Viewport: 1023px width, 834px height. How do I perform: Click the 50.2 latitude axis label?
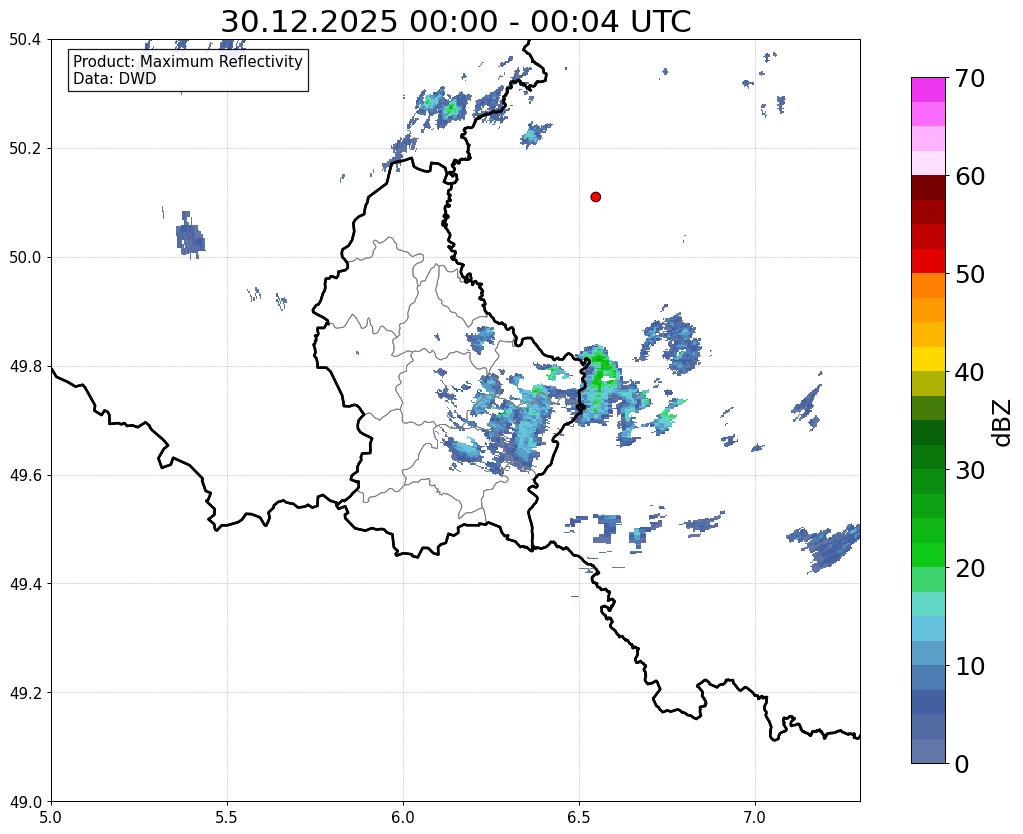pos(25,148)
